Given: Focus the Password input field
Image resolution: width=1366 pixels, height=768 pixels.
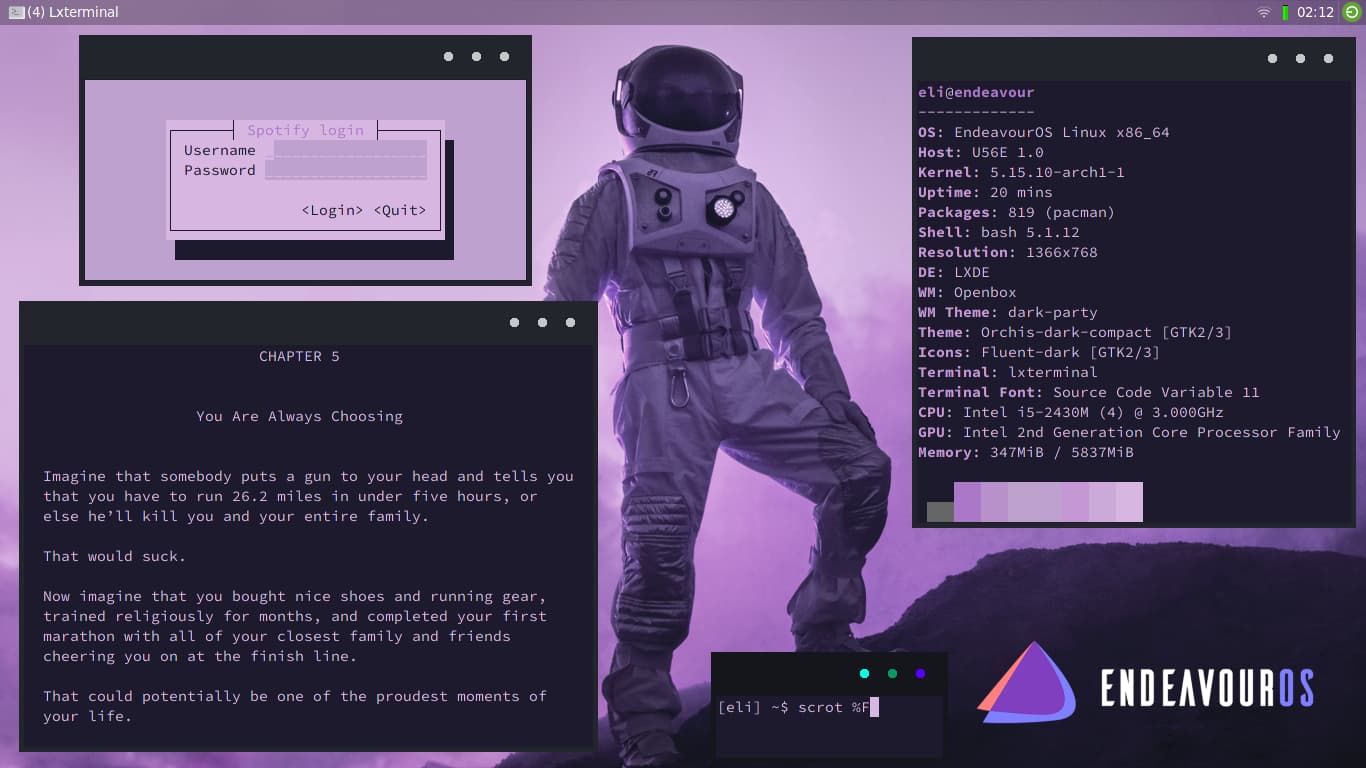Looking at the screenshot, I should pos(346,171).
